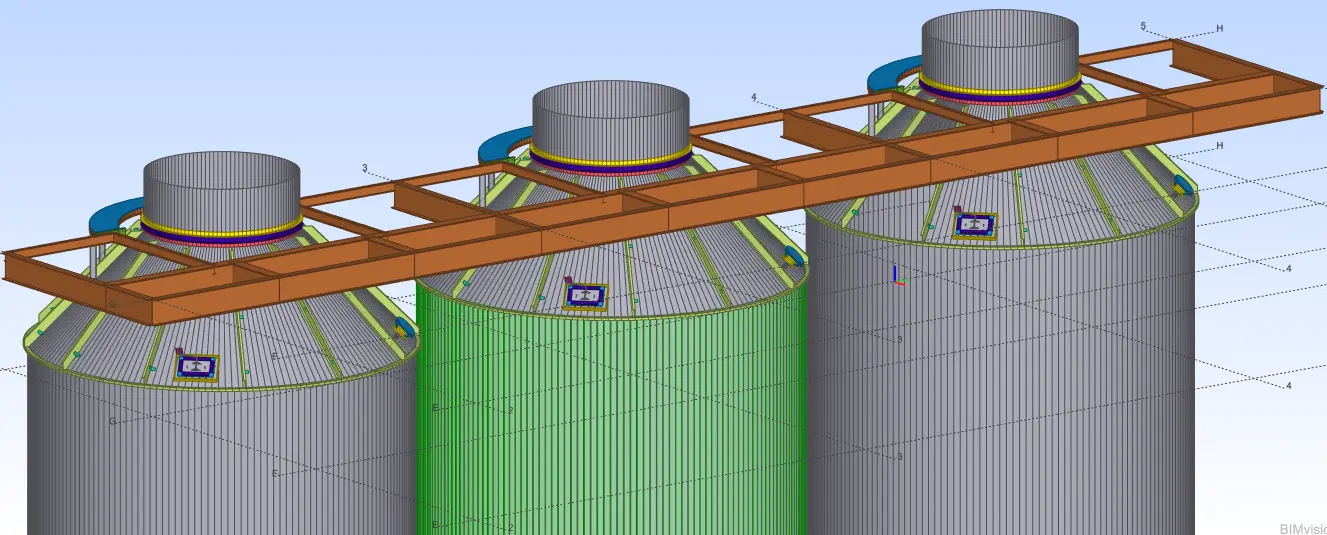Click grid label H beside label 5

[x=1219, y=29]
